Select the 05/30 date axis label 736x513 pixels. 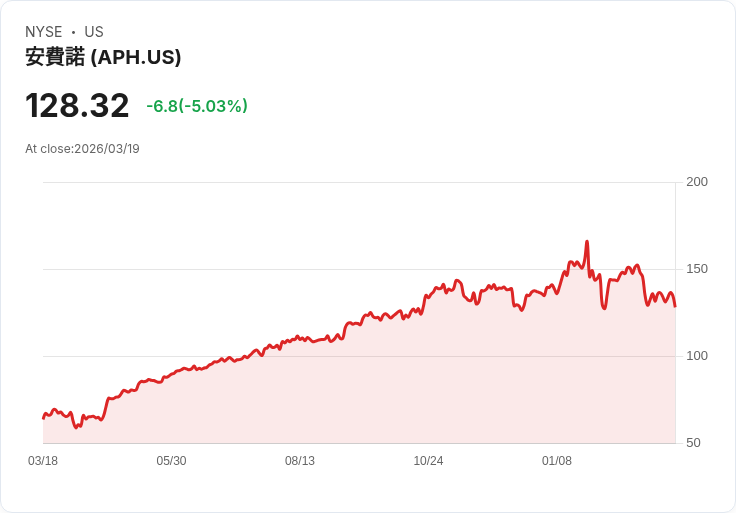click(171, 461)
